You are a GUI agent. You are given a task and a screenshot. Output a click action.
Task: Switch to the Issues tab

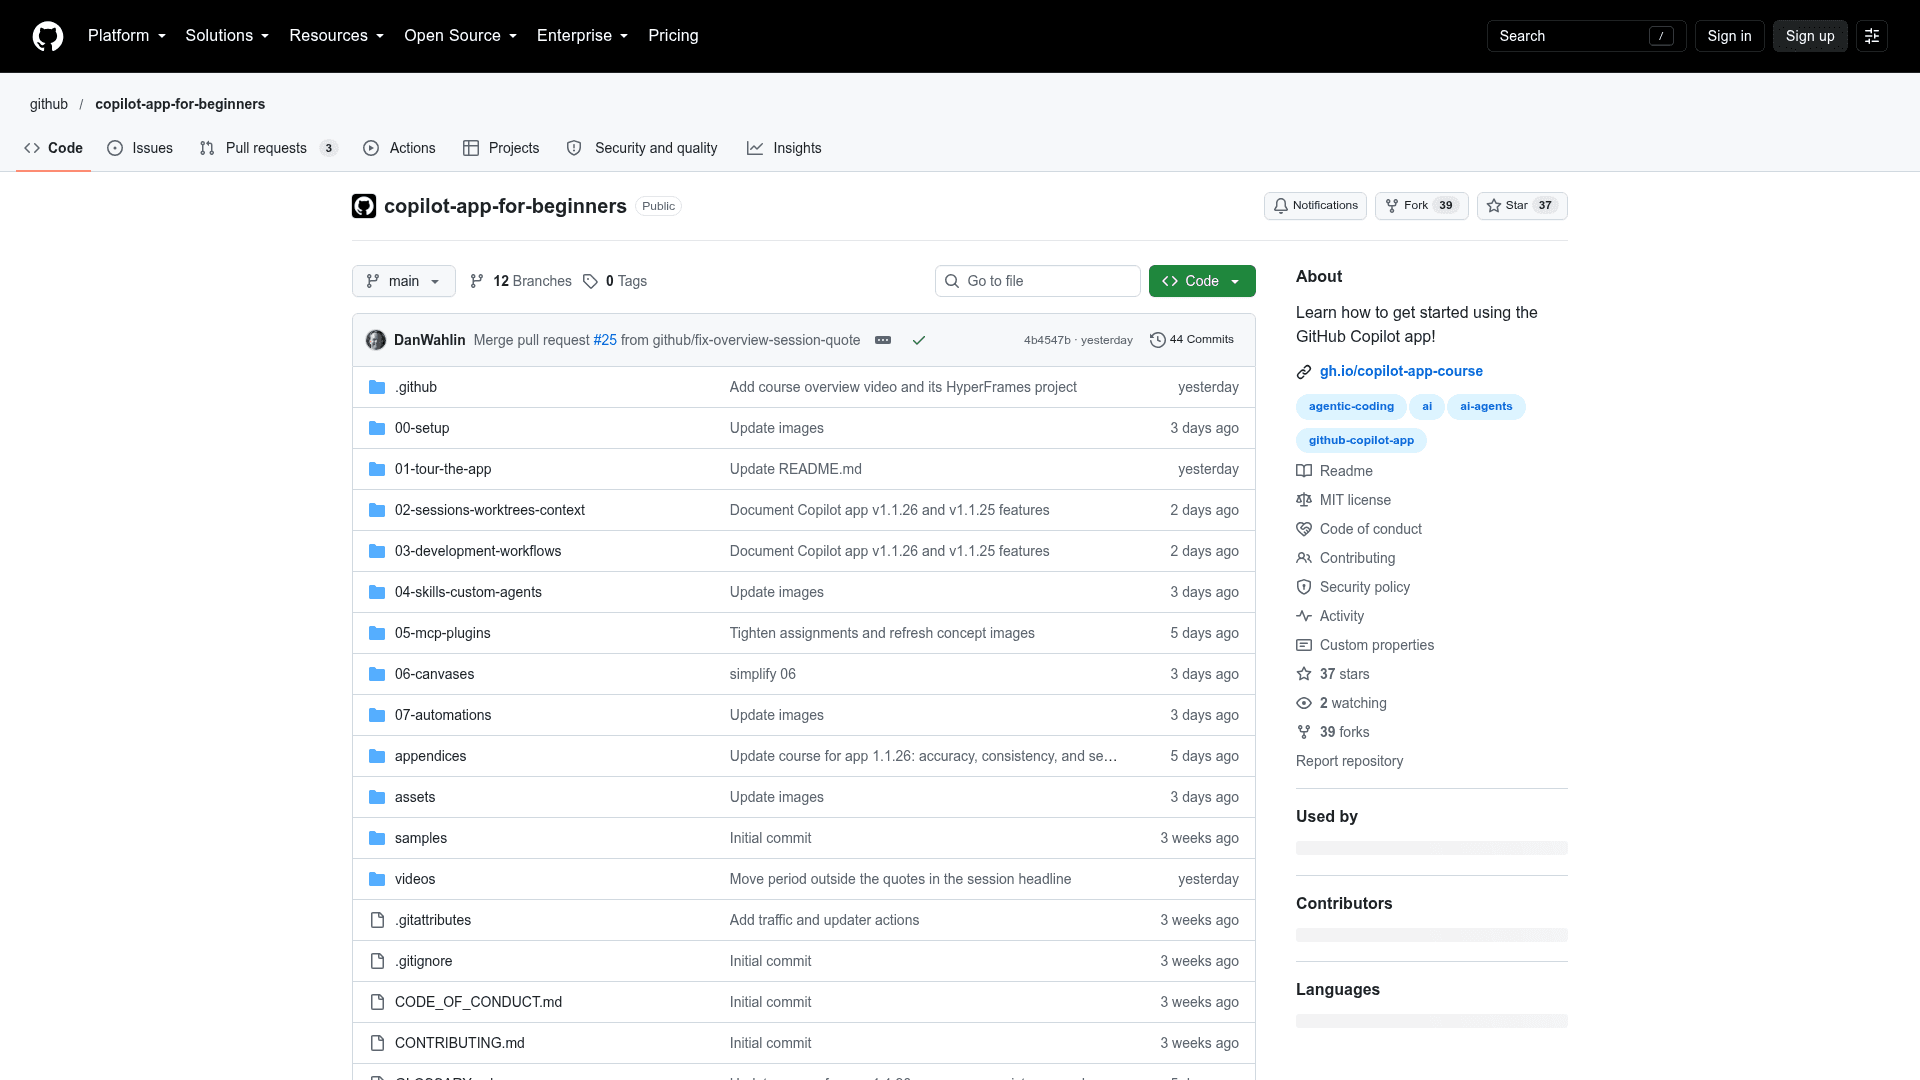140,148
